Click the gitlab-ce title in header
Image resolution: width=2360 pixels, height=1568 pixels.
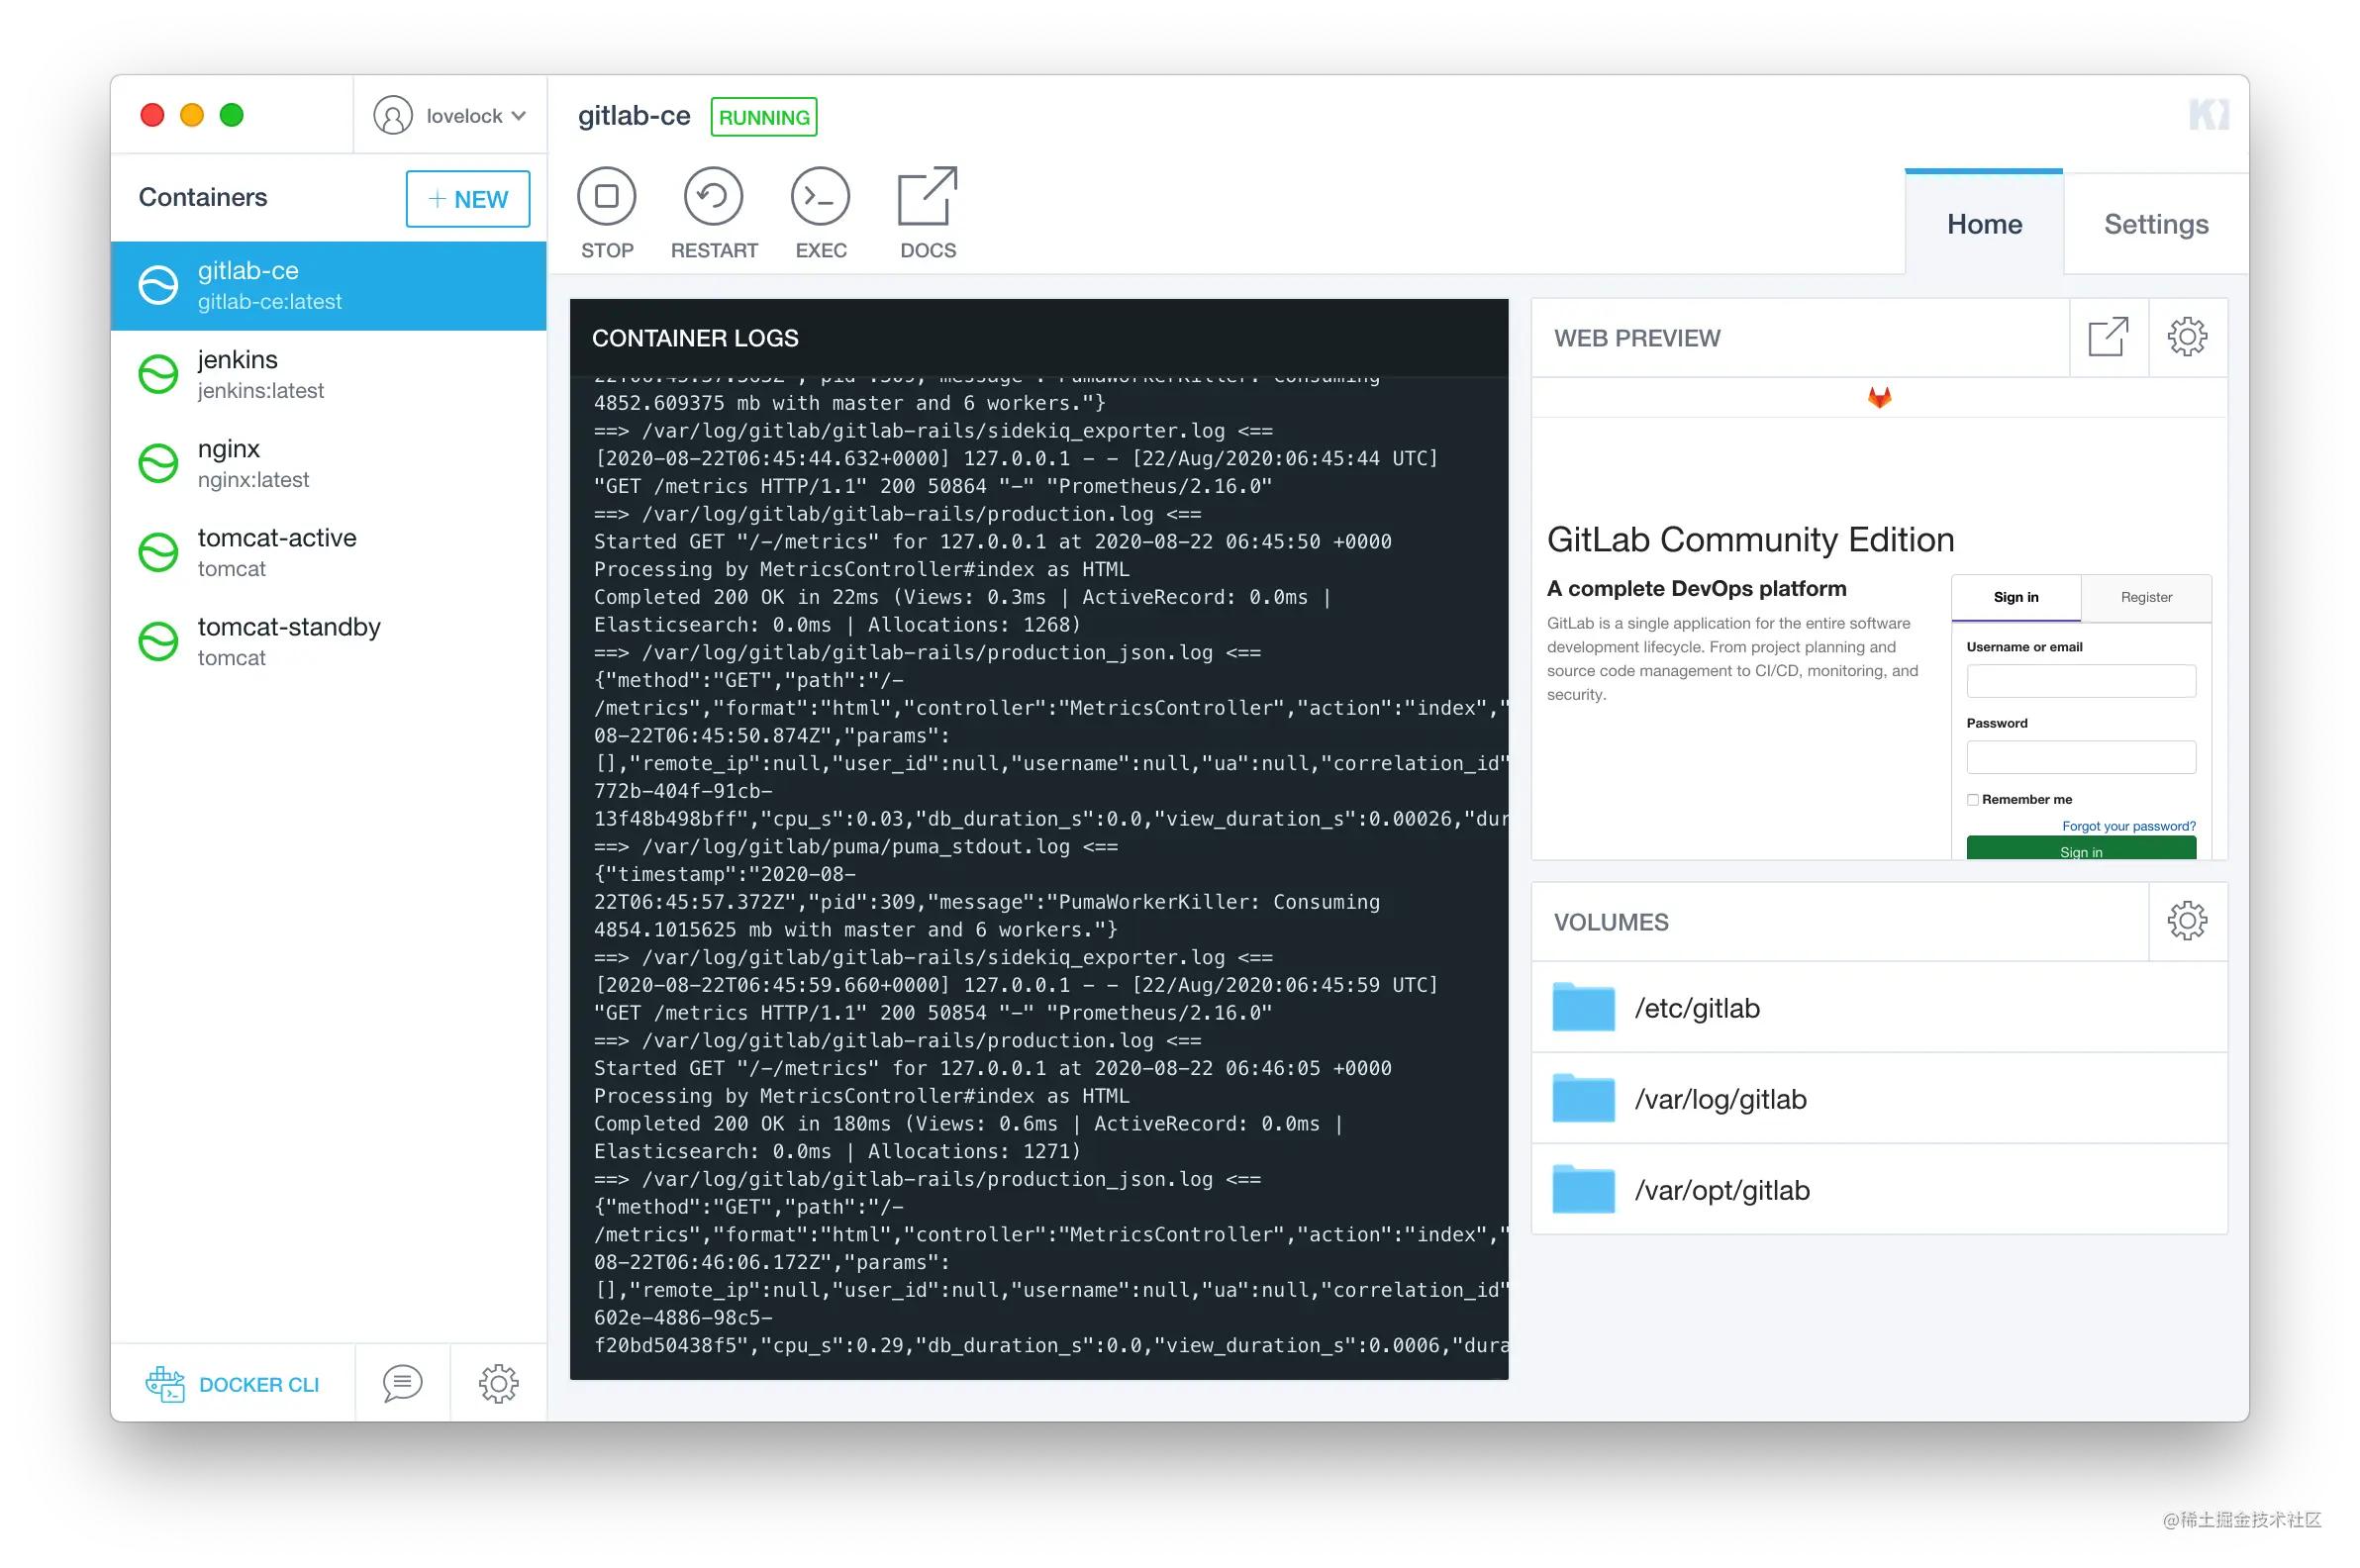coord(634,116)
